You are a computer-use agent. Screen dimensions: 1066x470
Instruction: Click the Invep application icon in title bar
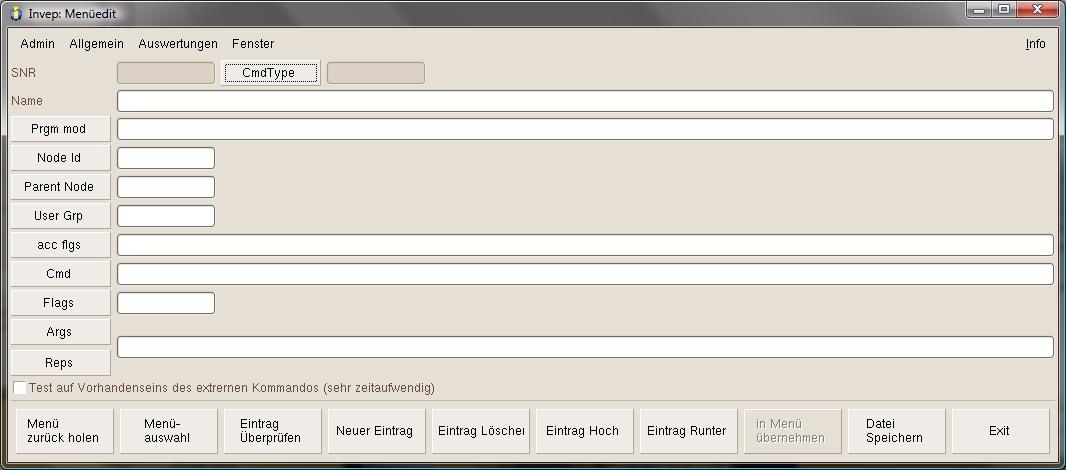click(16, 14)
